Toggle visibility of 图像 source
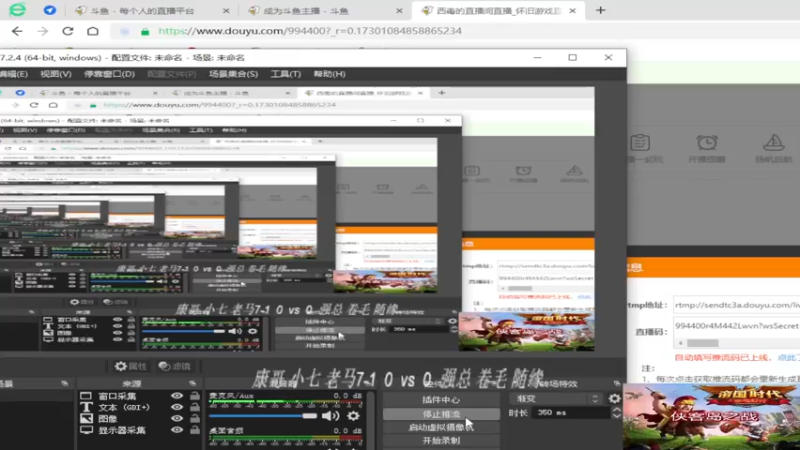 coord(177,418)
